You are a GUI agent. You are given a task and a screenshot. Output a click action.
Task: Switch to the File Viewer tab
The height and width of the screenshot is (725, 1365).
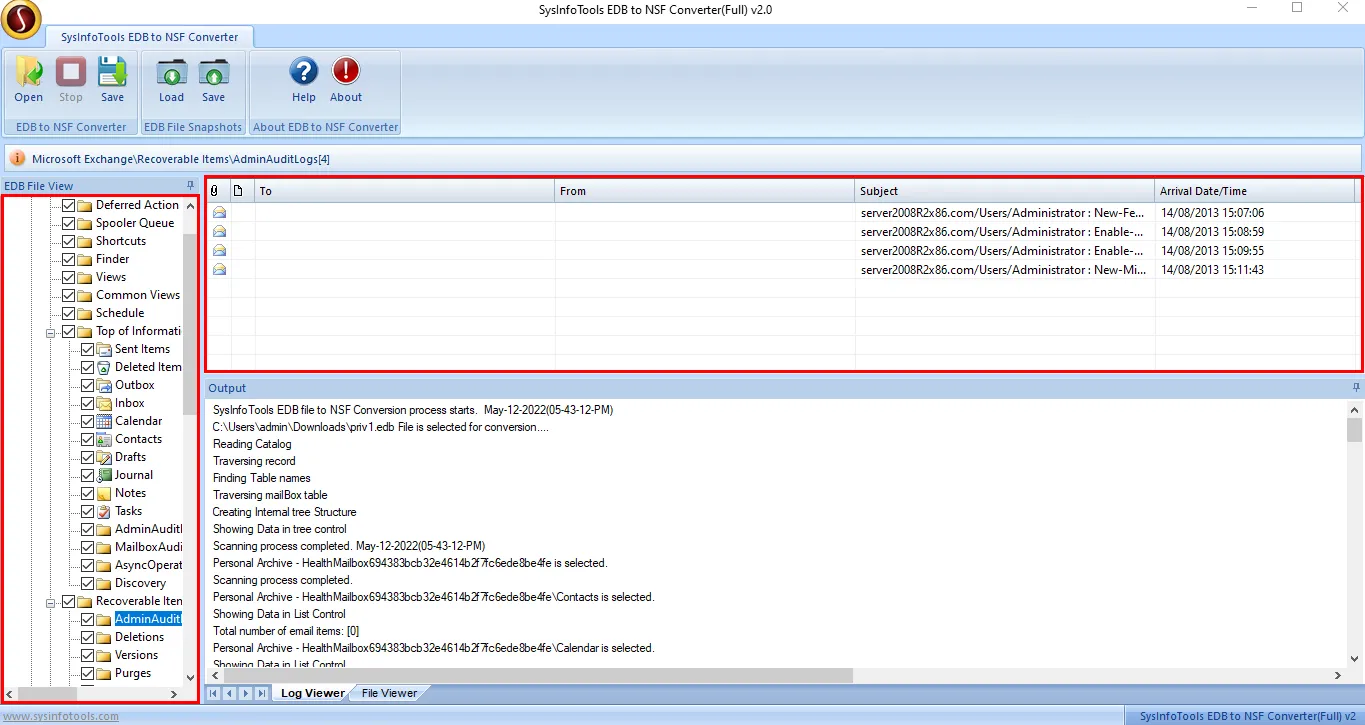click(389, 693)
